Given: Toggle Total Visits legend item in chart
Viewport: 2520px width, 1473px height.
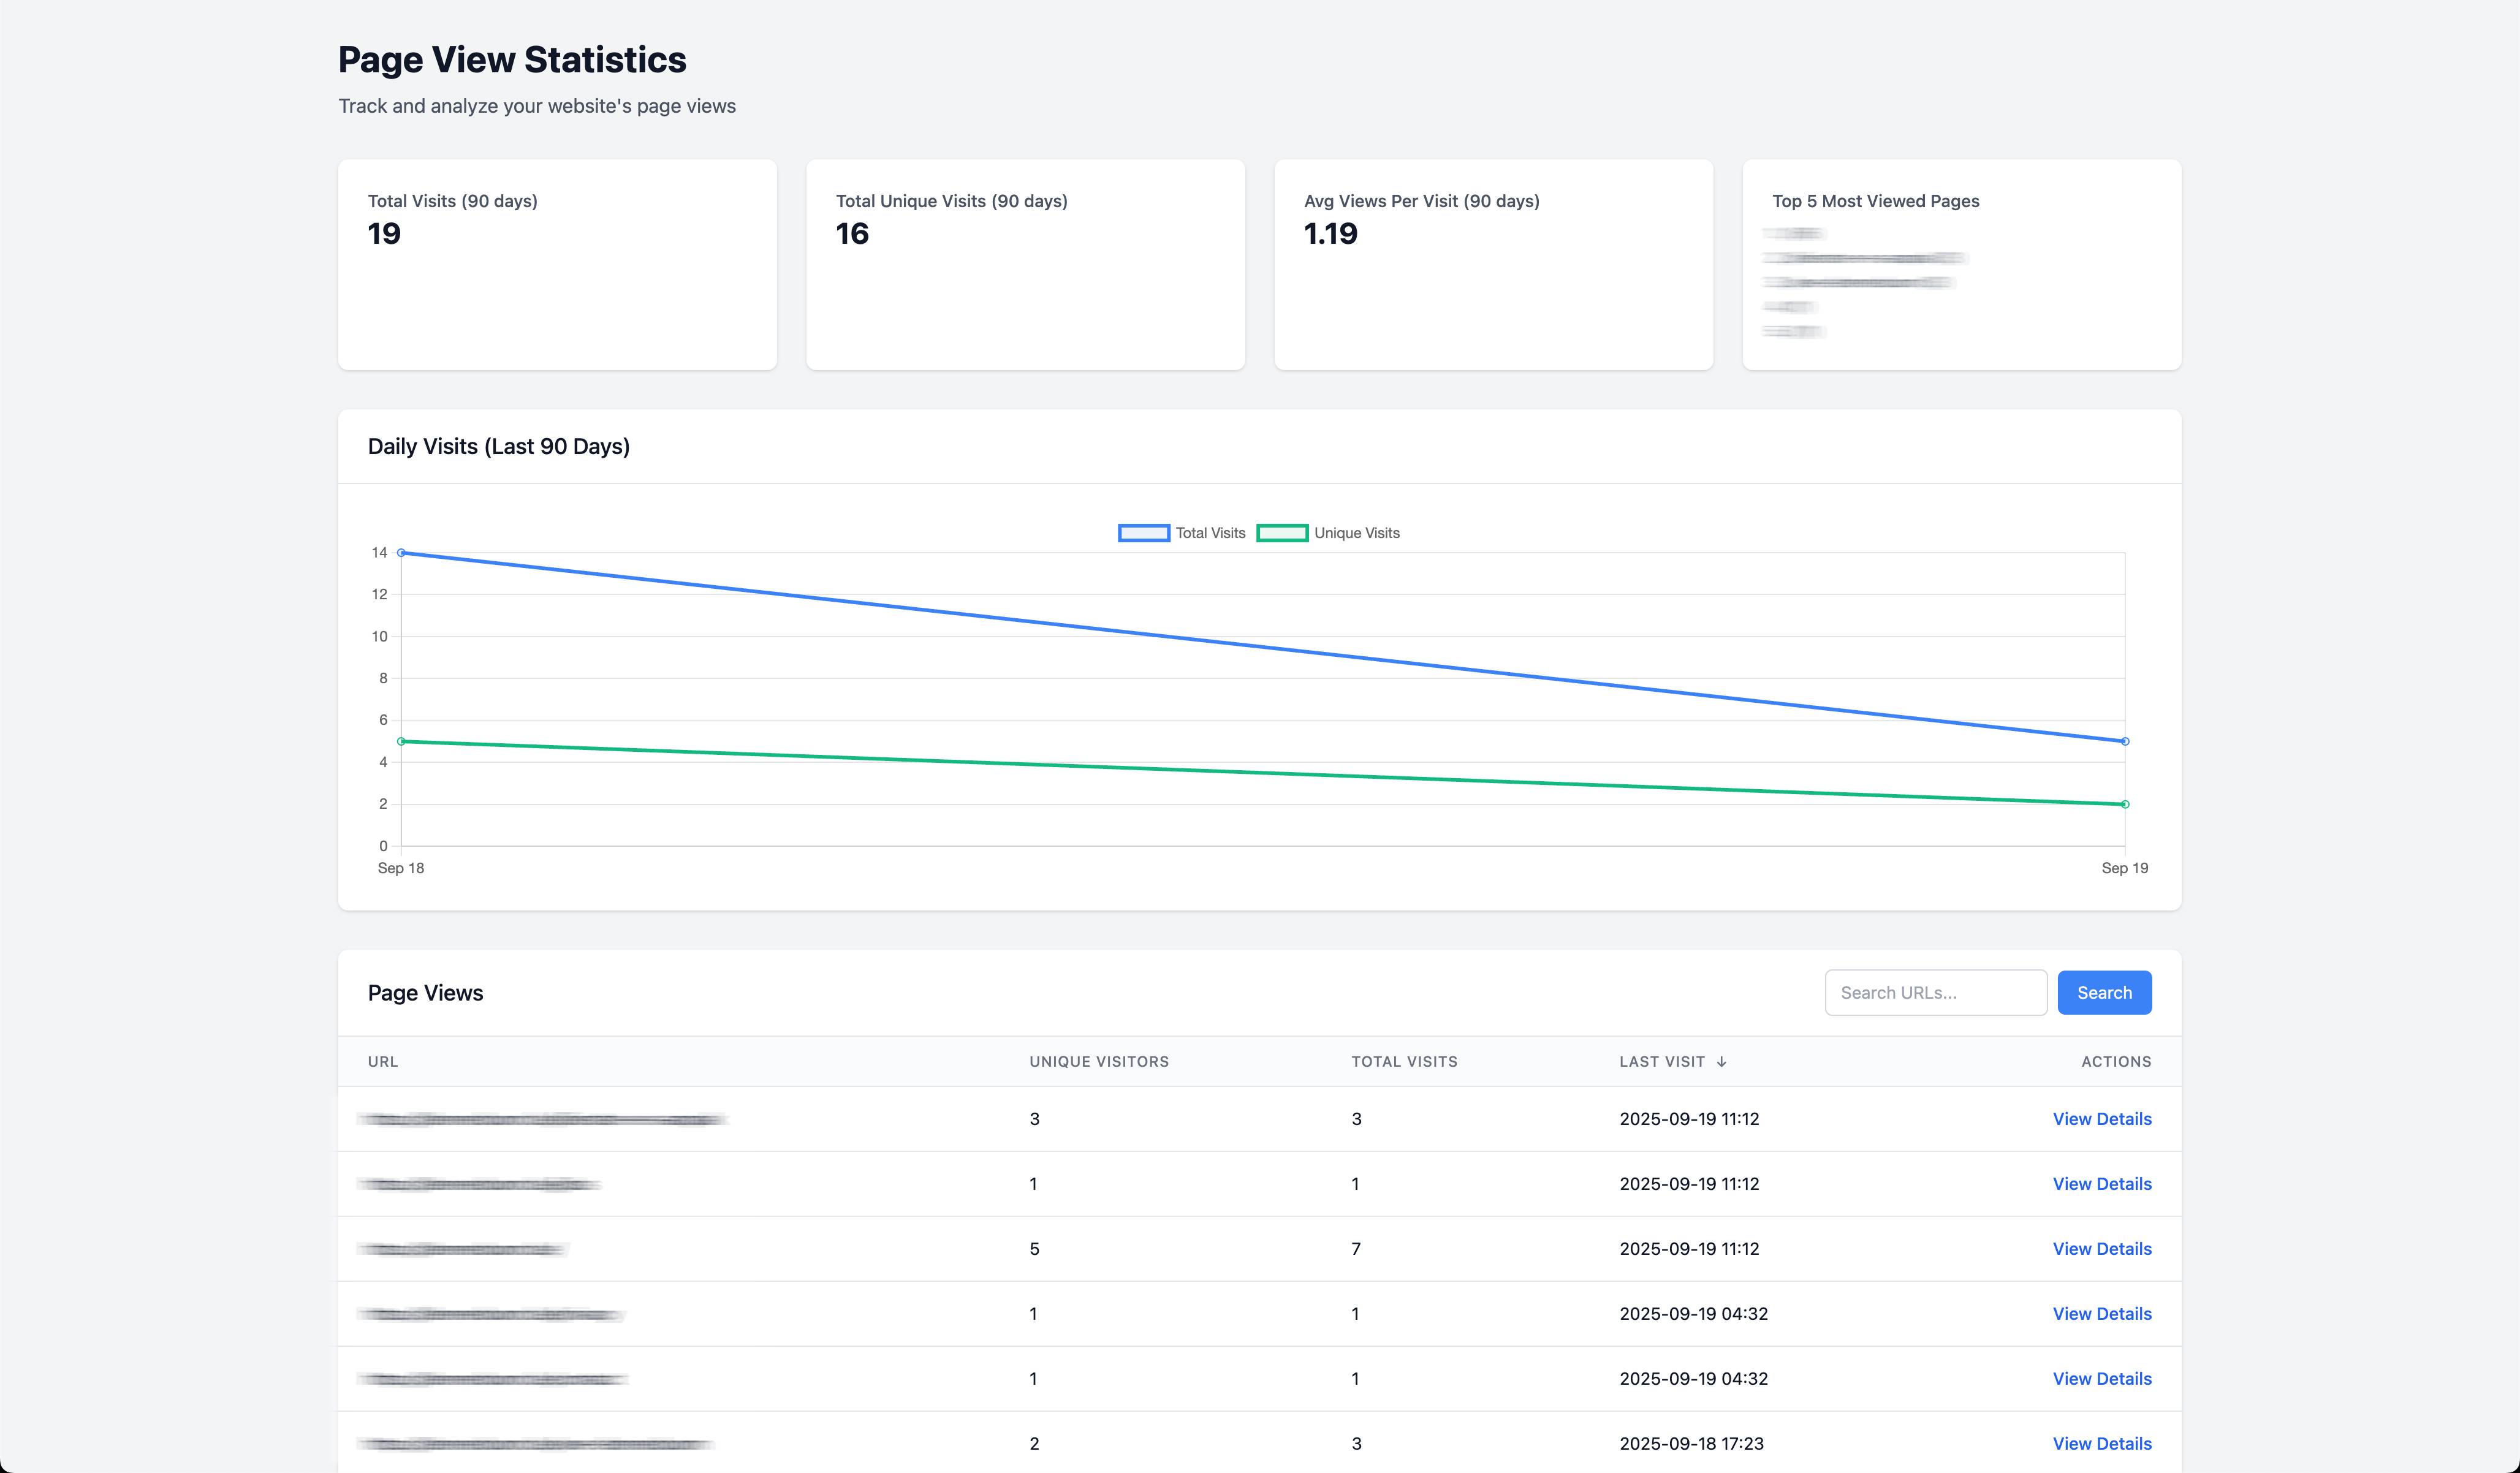Looking at the screenshot, I should pos(1210,533).
